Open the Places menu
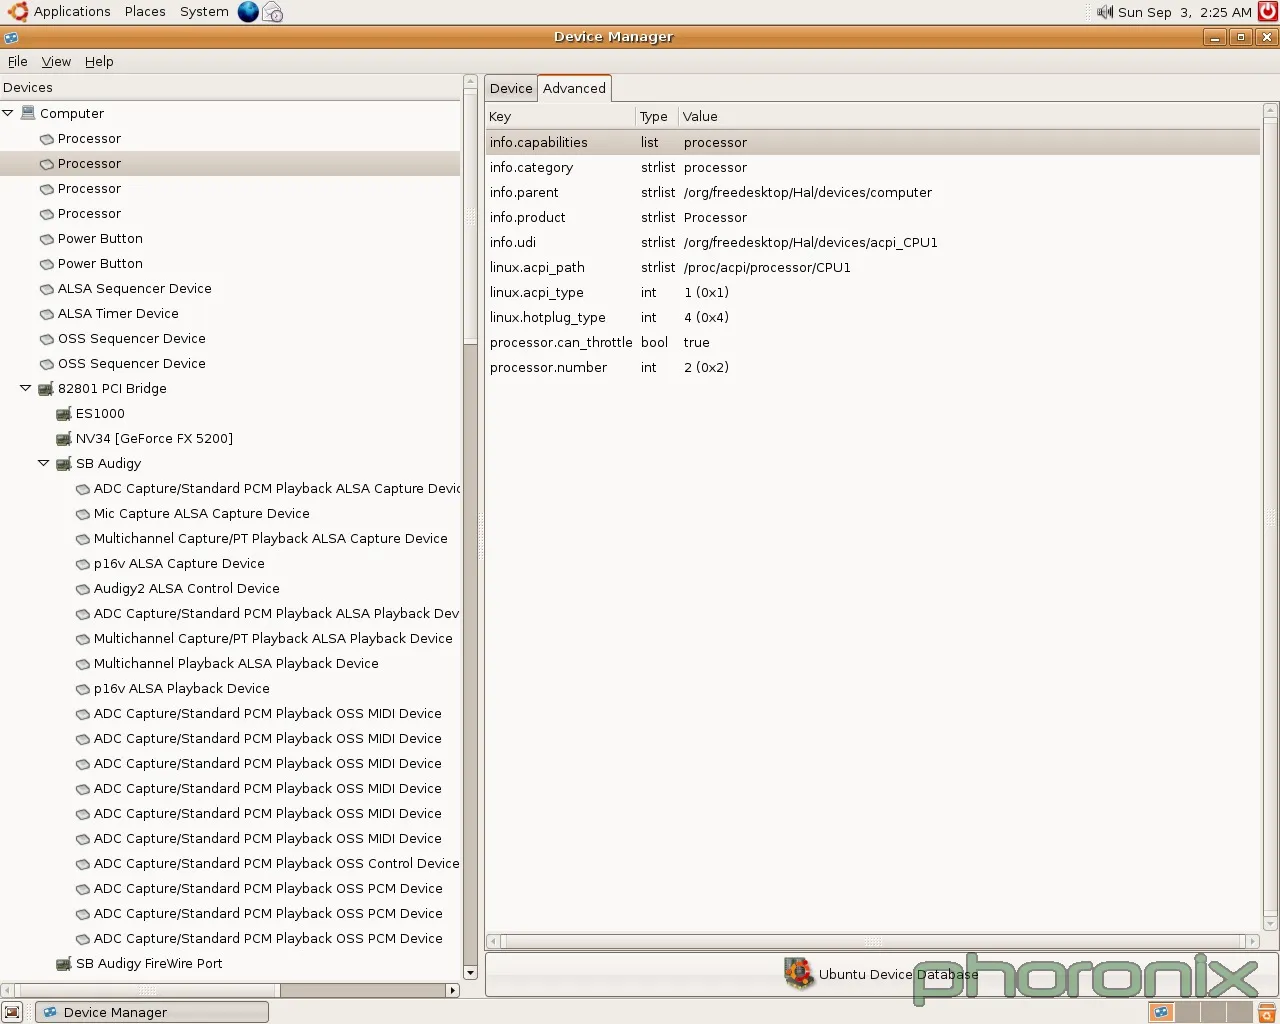This screenshot has height=1024, width=1280. pos(145,12)
